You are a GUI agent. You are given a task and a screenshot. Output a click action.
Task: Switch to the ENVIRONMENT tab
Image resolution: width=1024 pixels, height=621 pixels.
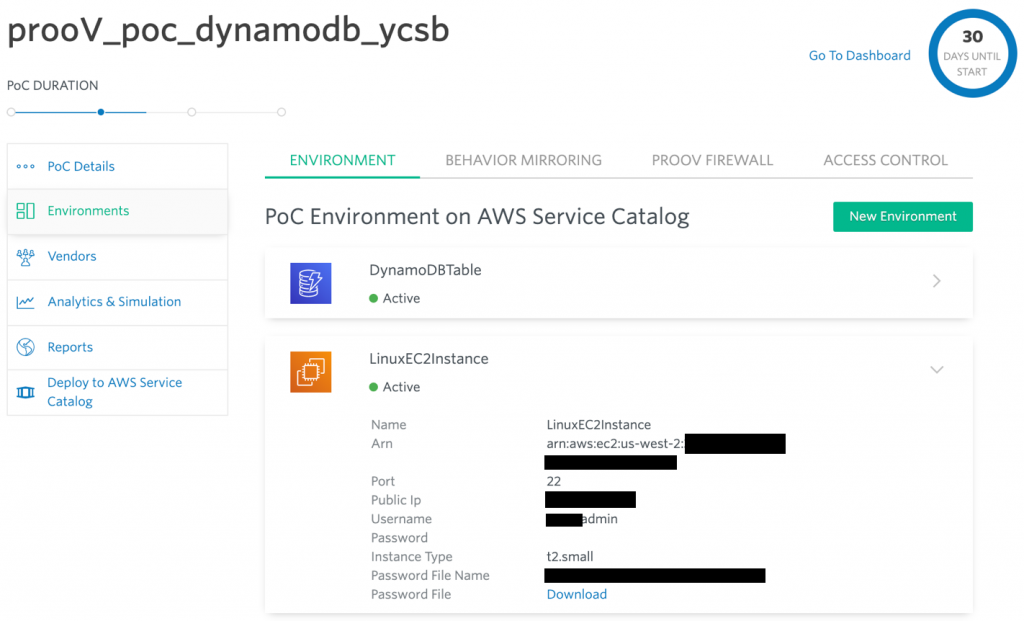[x=342, y=160]
